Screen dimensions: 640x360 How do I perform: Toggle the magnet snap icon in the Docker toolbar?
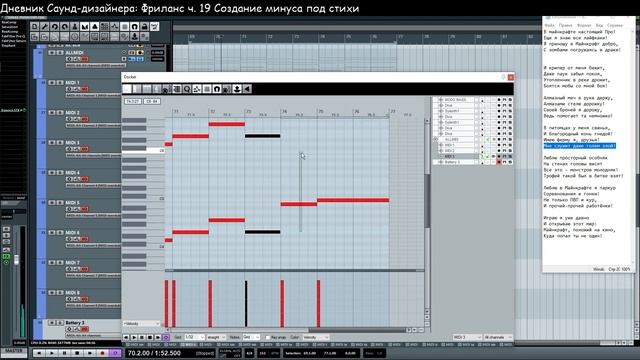217,89
